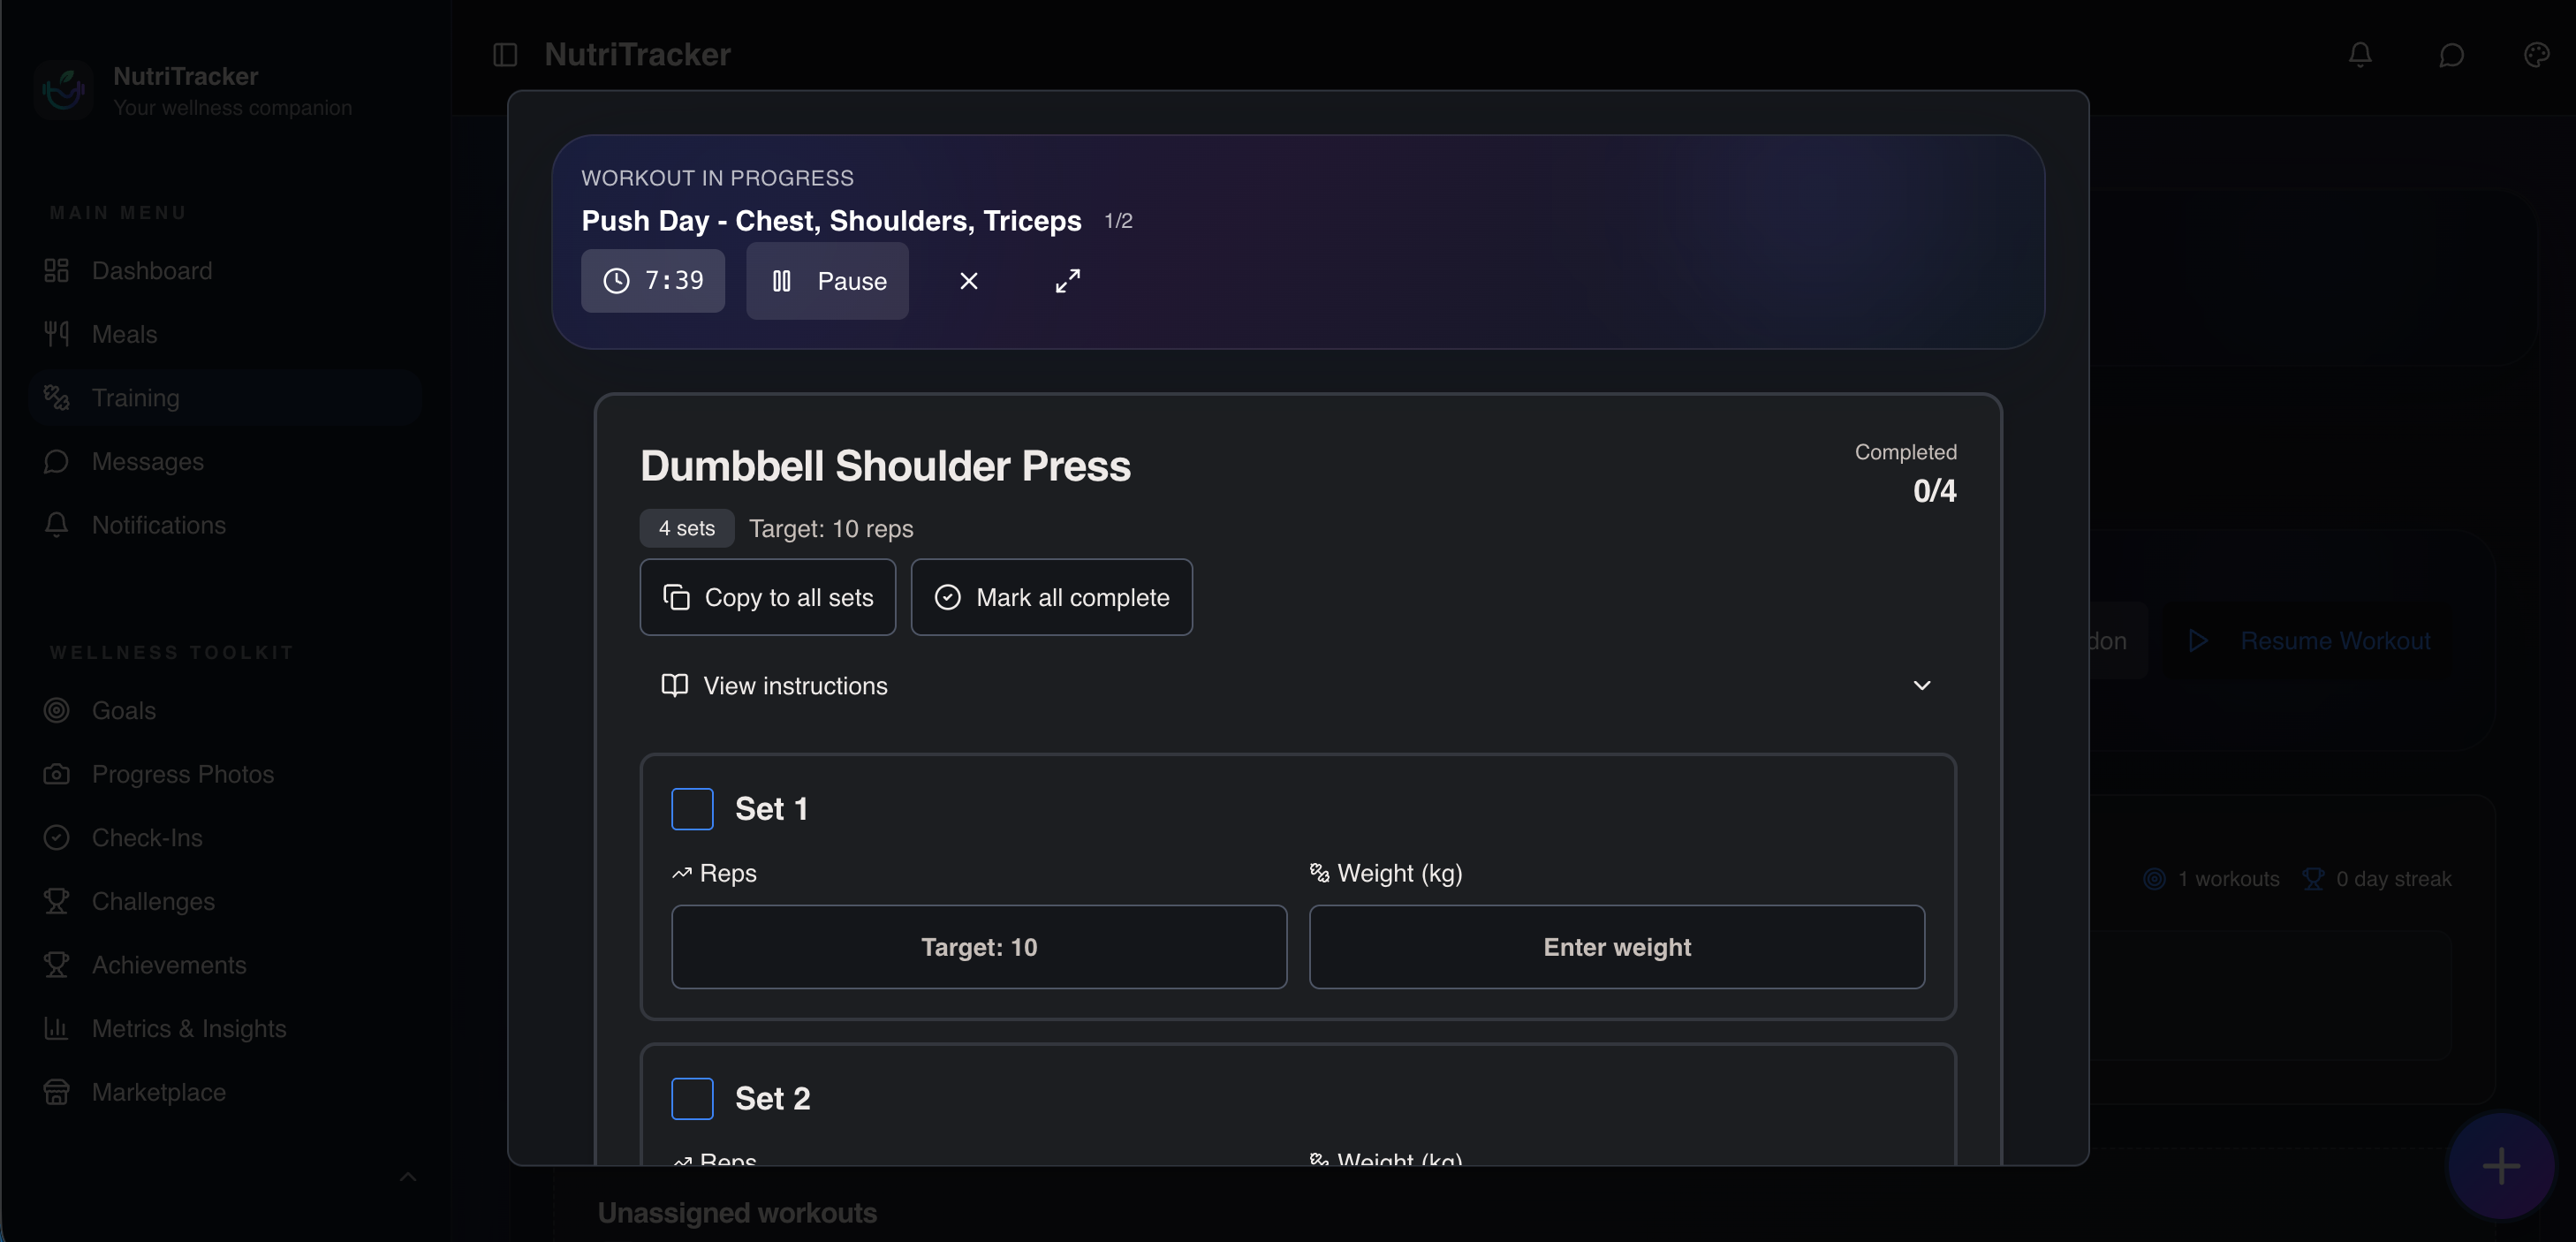Check the Set 1 checkbox
The image size is (2576, 1242).
(692, 809)
